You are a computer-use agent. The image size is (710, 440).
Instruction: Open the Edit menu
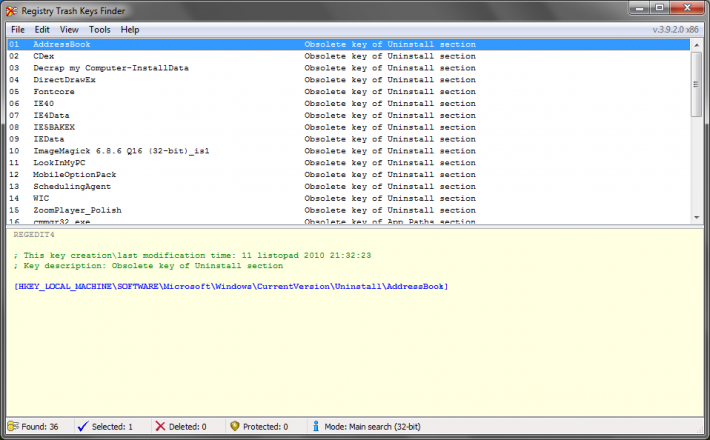coord(42,30)
